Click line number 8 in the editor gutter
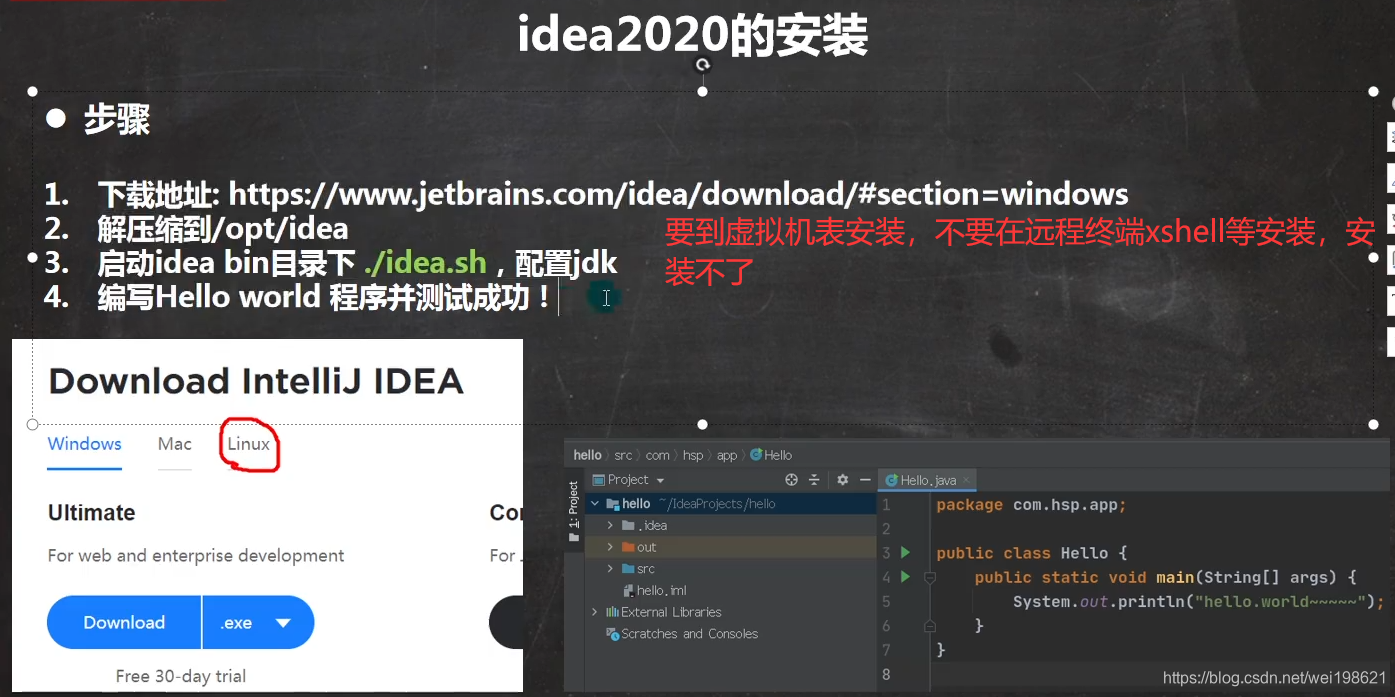Screen dimensions: 1395x697 coord(886,674)
